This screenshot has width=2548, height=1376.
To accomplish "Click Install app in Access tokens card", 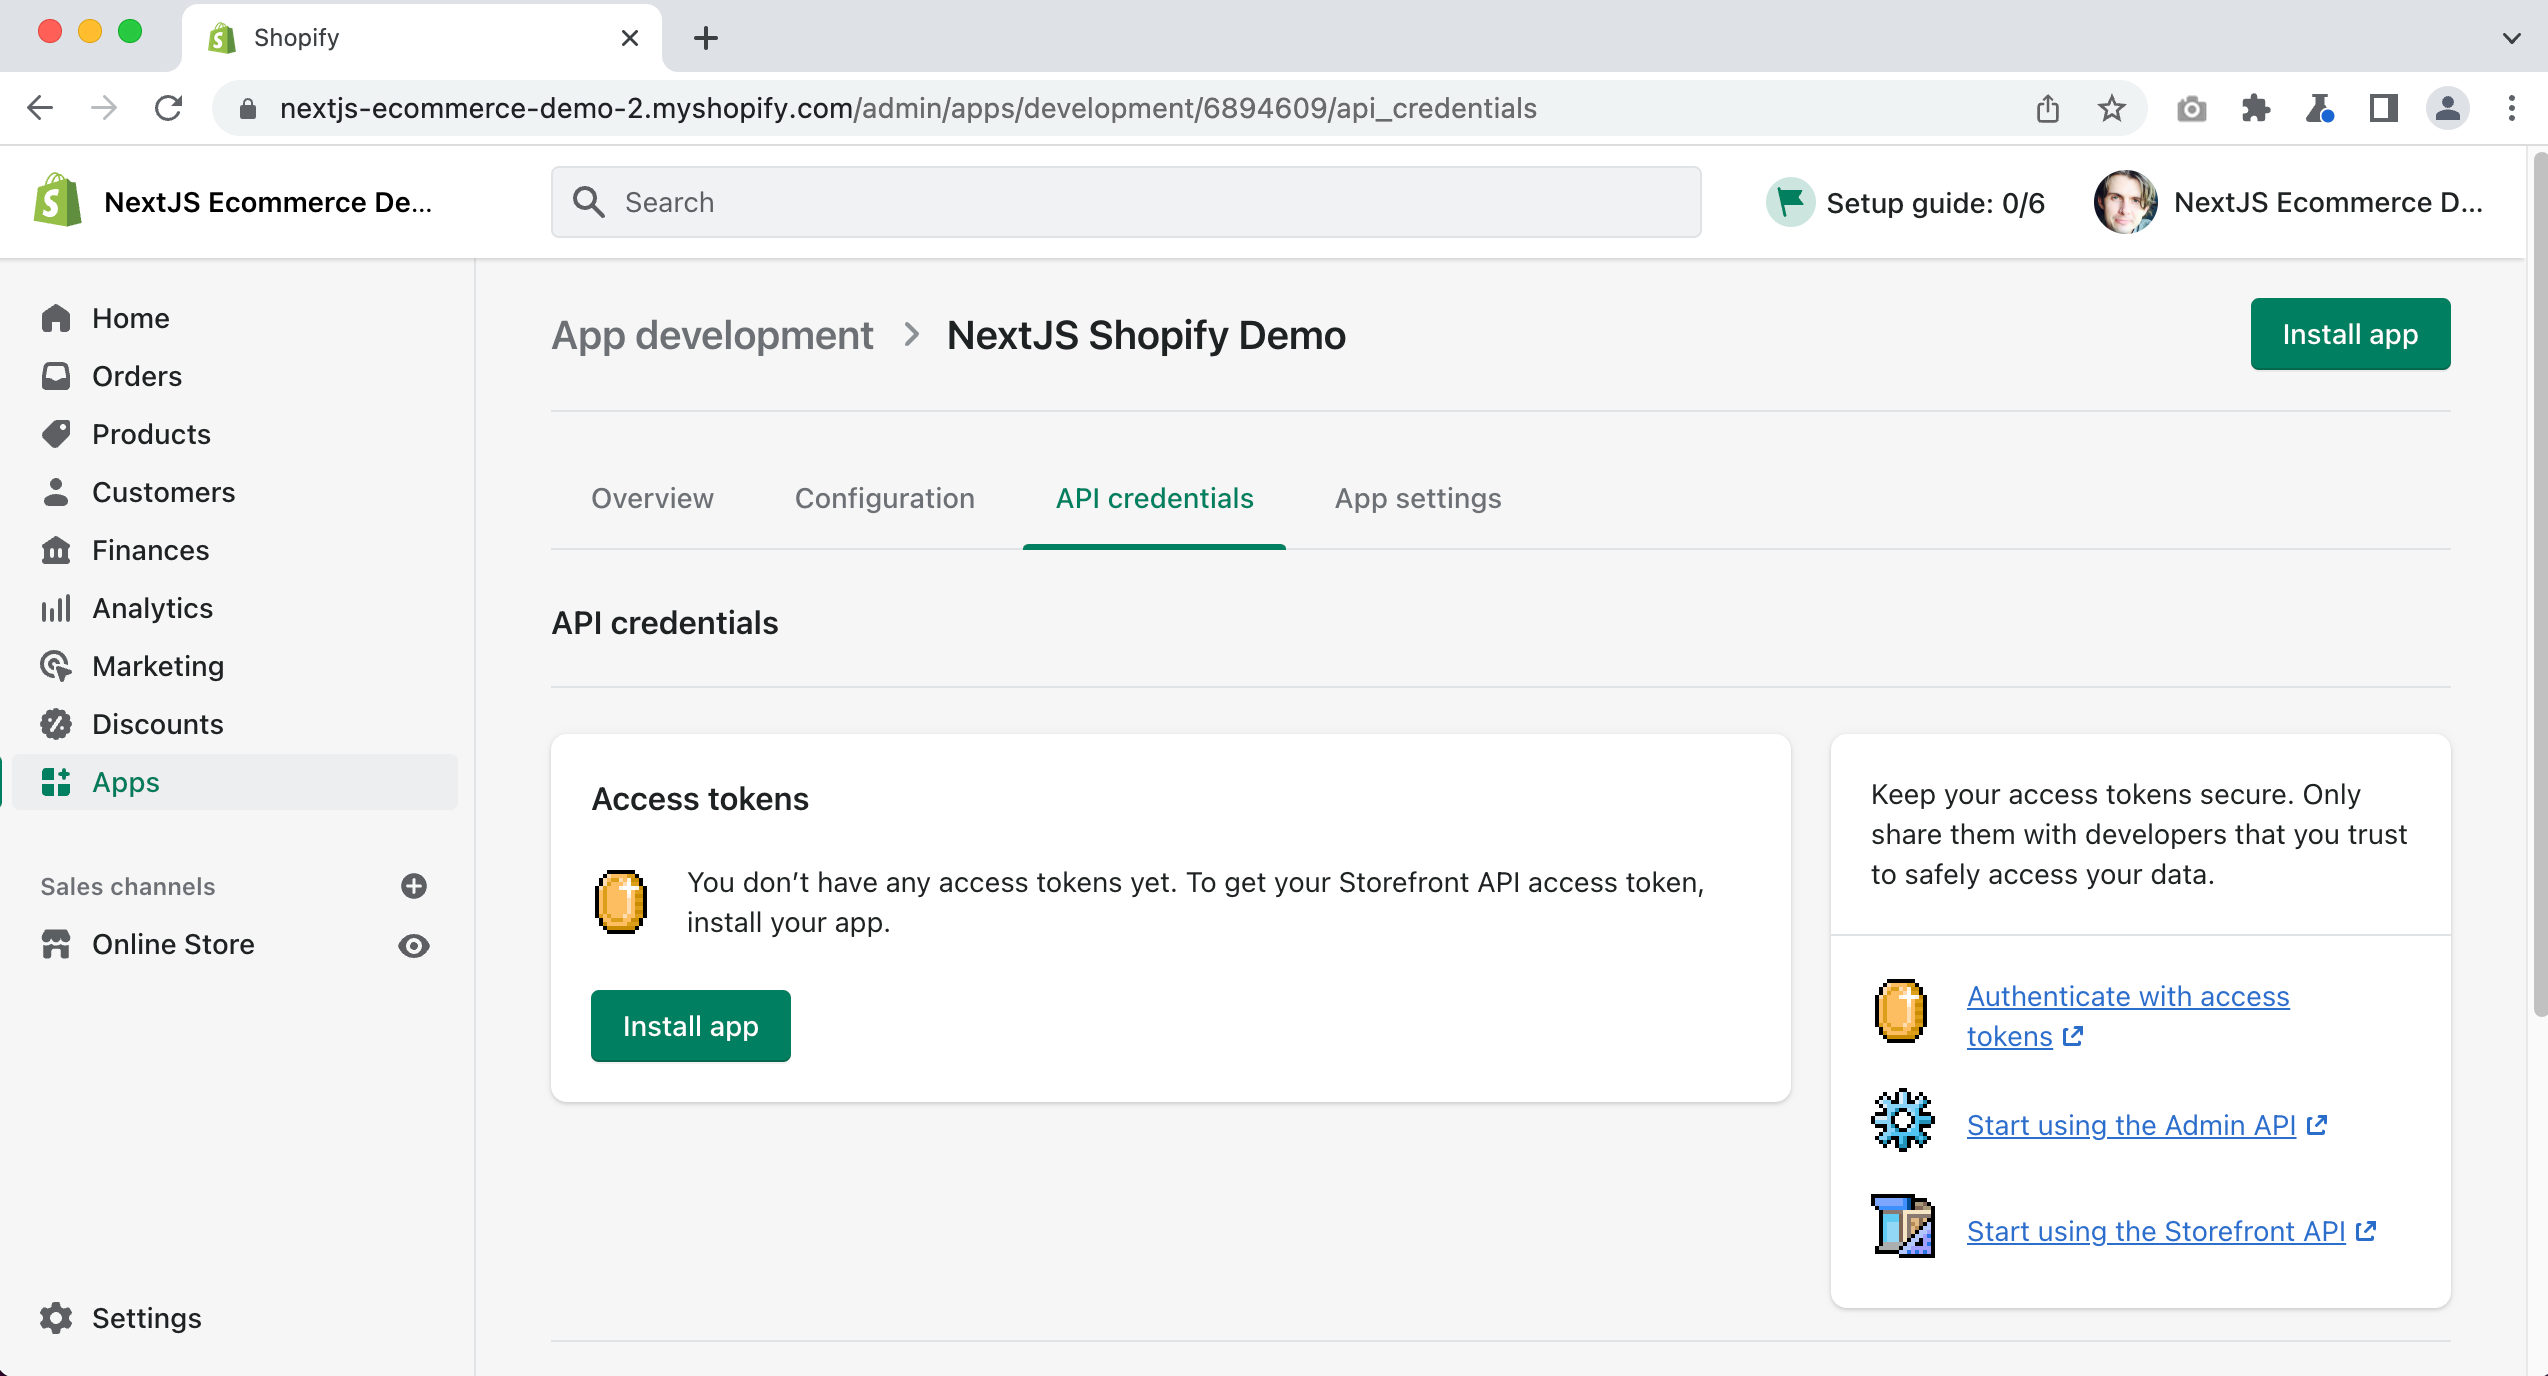I will [x=690, y=1026].
